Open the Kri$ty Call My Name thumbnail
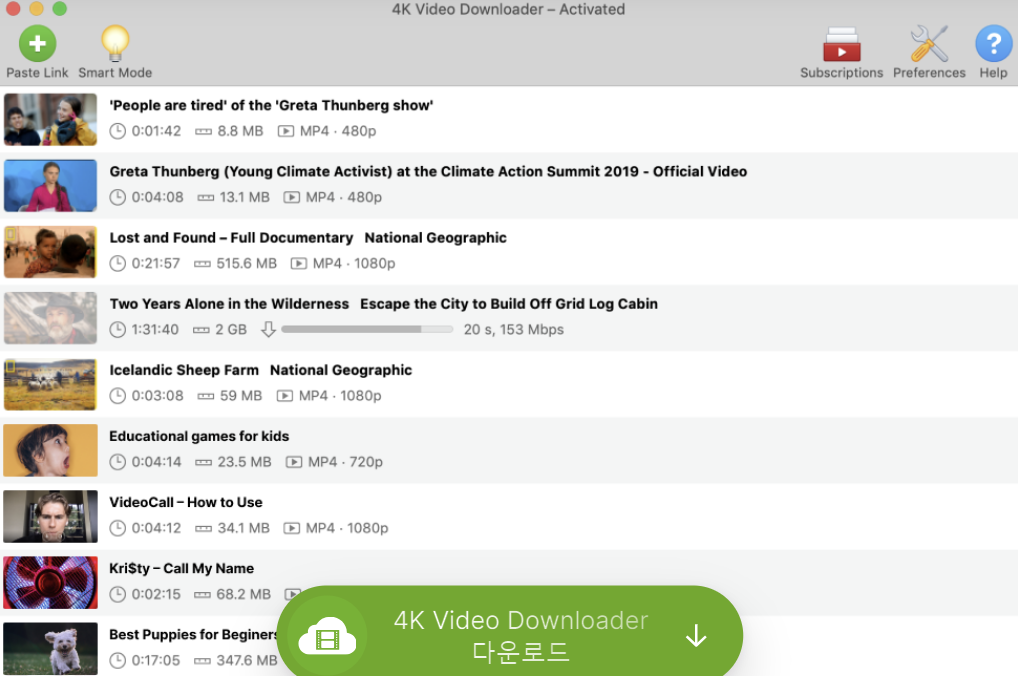The height and width of the screenshot is (676, 1018). tap(50, 583)
